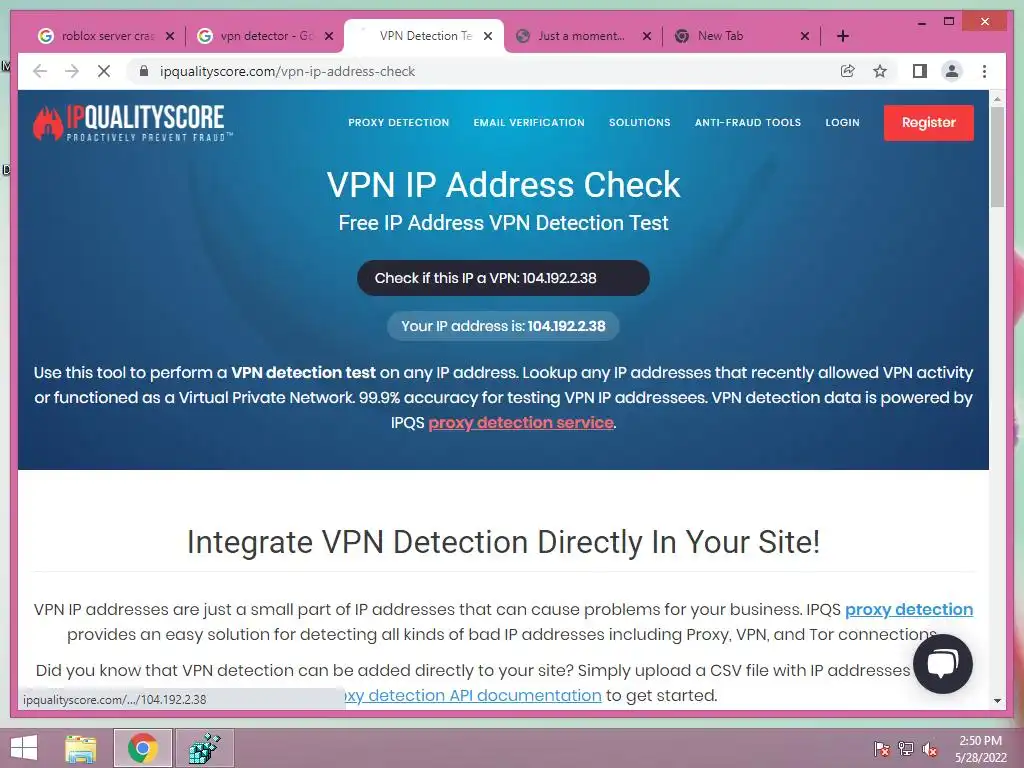The image size is (1024, 768).
Task: Open the Chrome profile avatar
Action: click(x=952, y=71)
